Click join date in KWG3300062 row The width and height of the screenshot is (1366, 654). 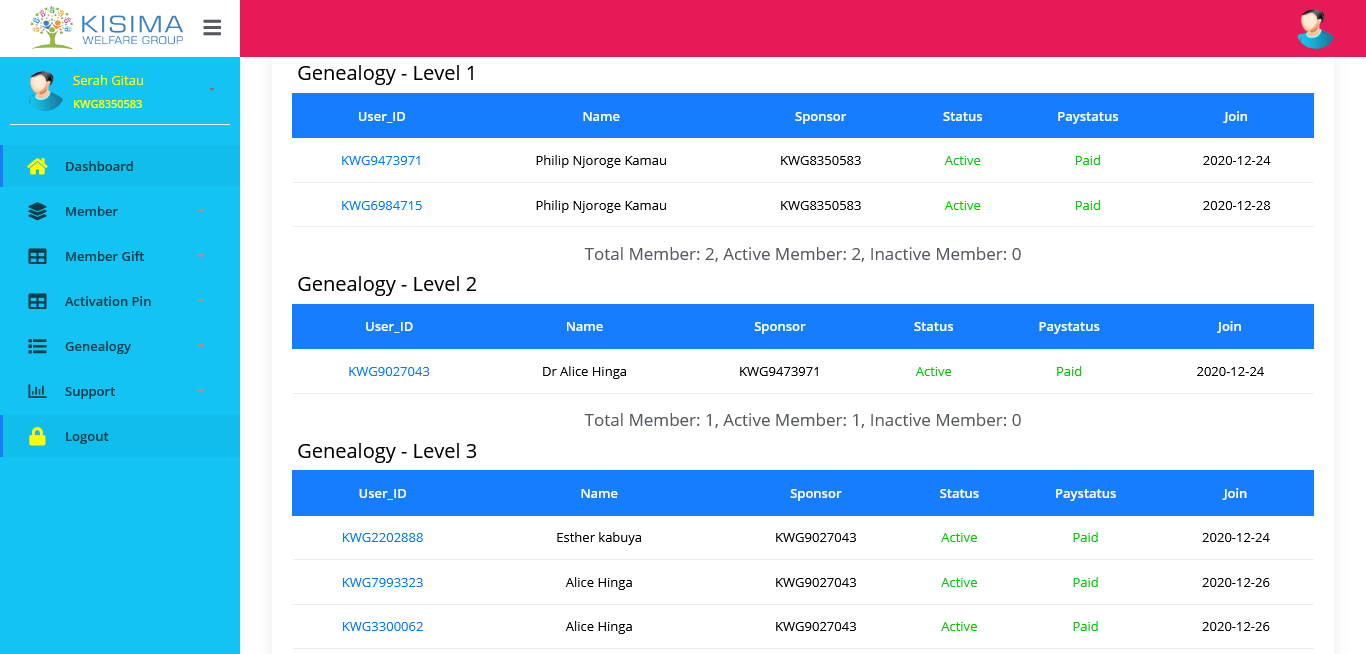coord(1236,626)
